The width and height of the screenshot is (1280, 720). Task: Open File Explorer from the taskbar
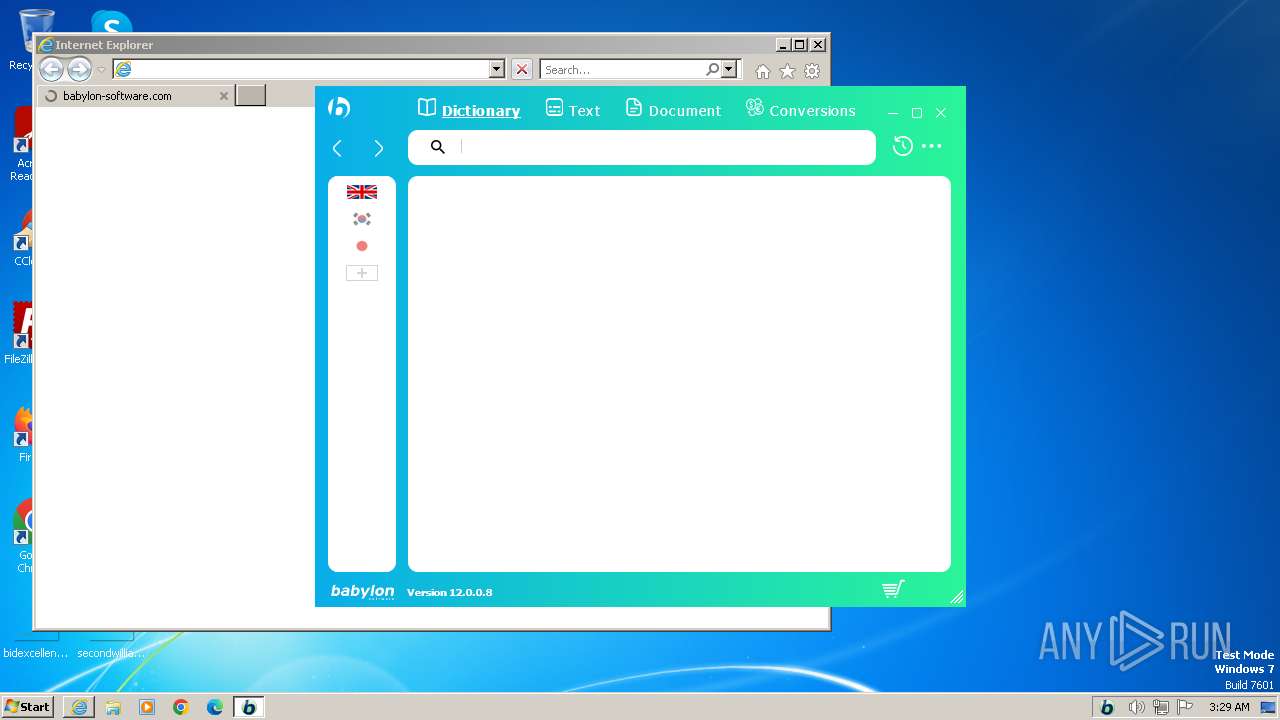pos(113,707)
